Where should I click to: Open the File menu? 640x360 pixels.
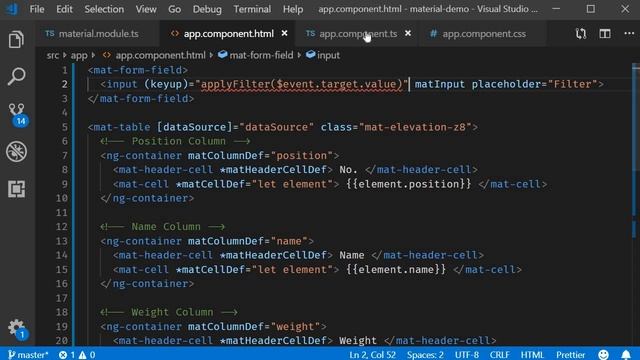37,9
